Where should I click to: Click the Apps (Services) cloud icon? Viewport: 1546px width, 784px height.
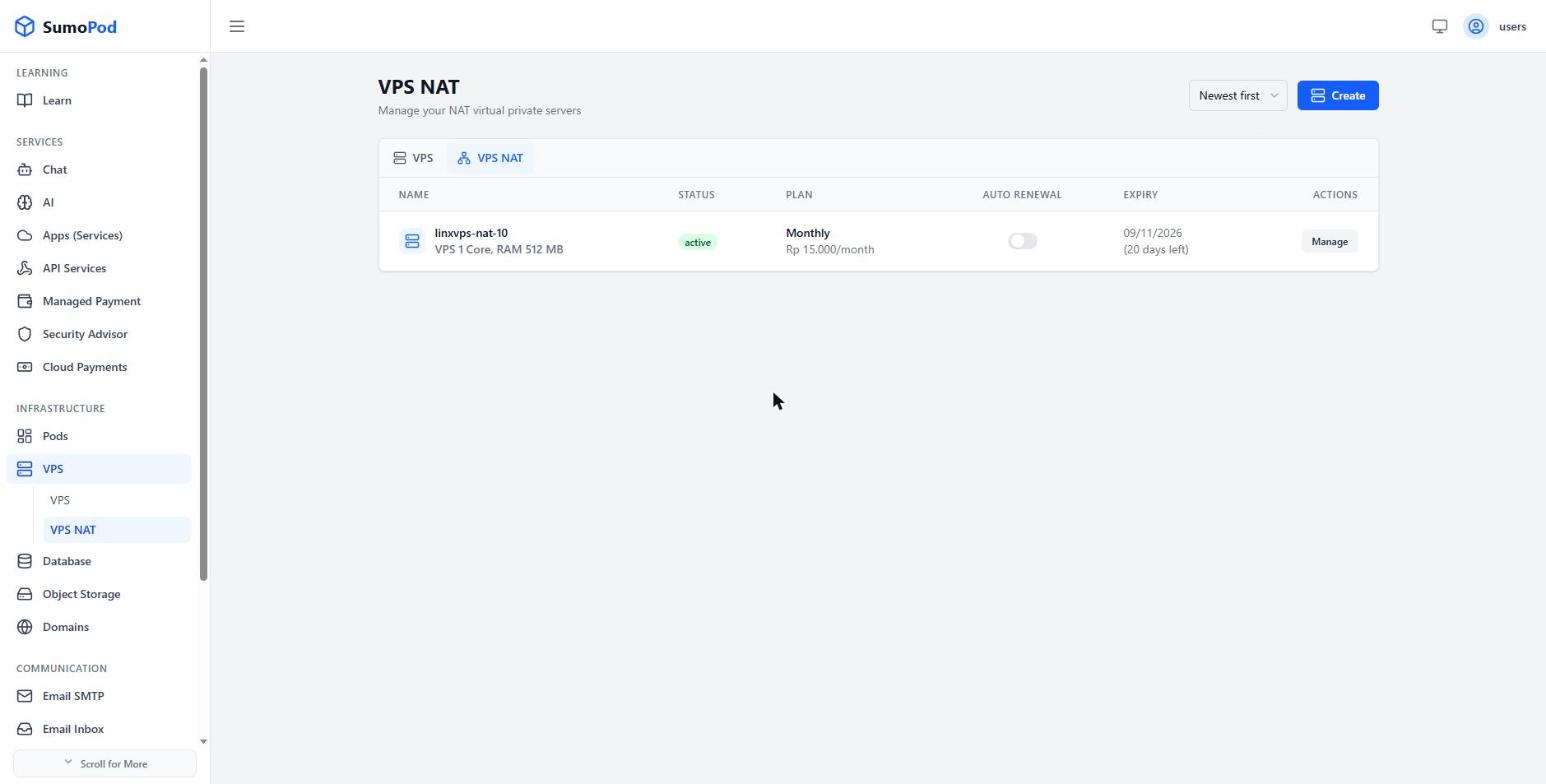[25, 236]
